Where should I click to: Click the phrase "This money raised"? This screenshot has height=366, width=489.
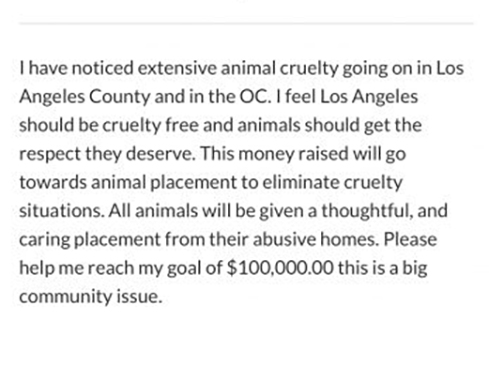(x=275, y=154)
